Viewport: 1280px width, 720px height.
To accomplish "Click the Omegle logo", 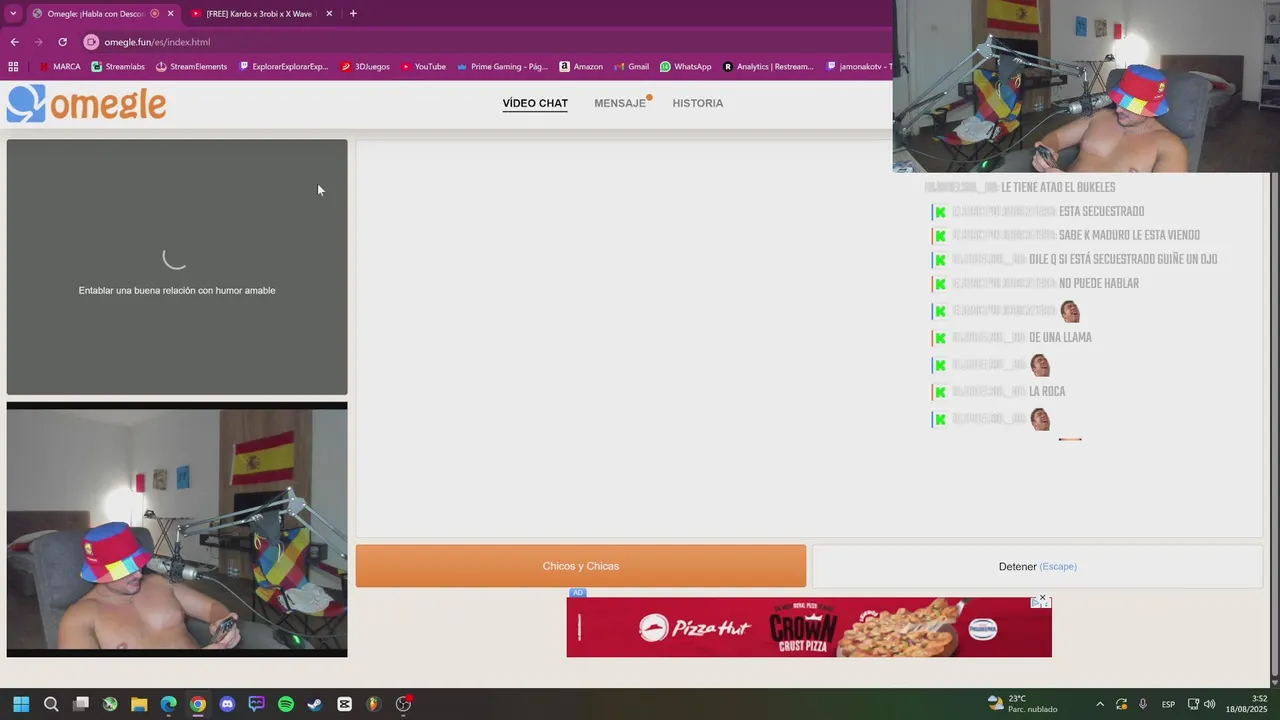I will (x=86, y=103).
